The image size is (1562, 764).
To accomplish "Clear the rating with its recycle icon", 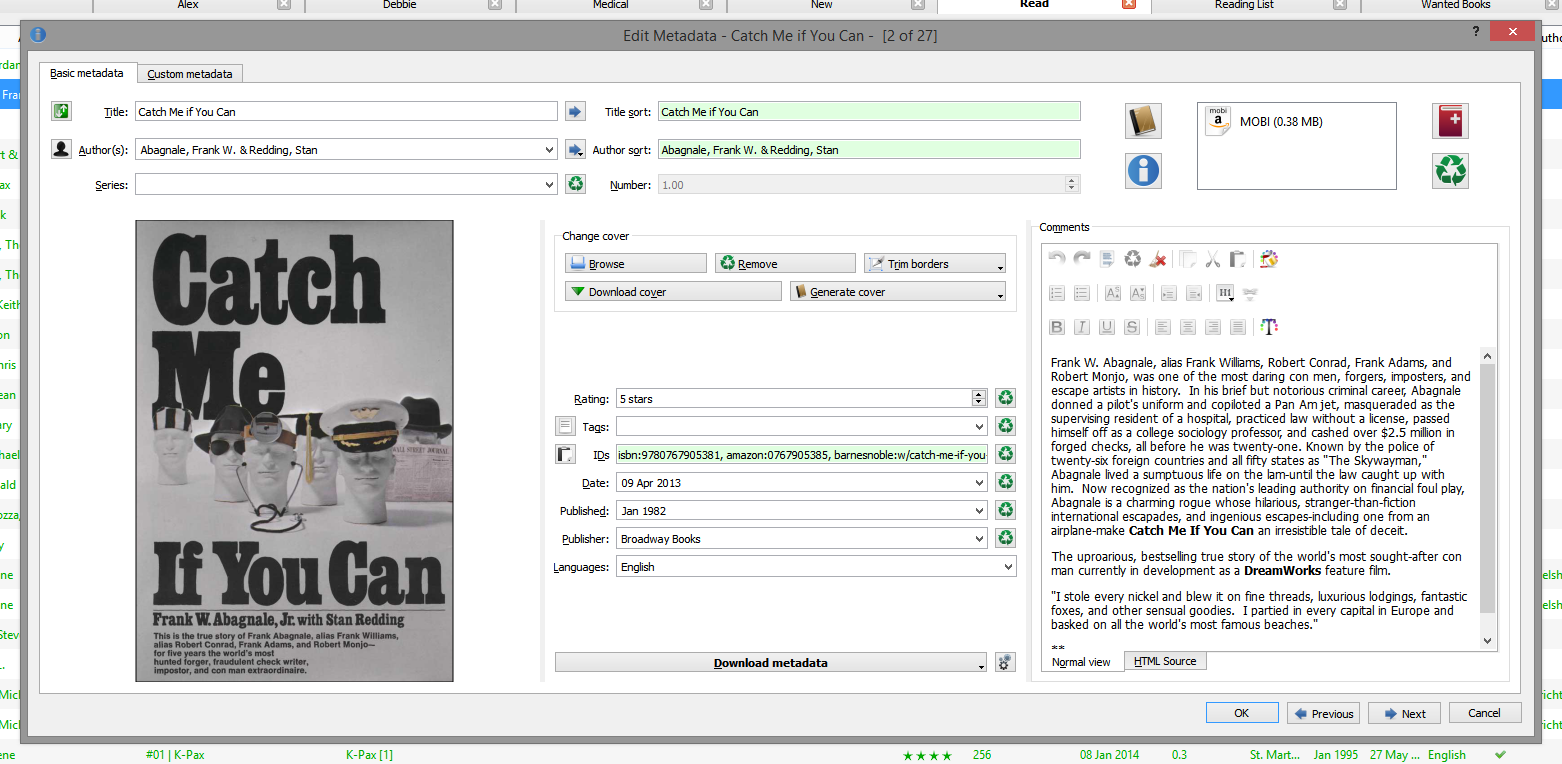I will [x=1005, y=398].
